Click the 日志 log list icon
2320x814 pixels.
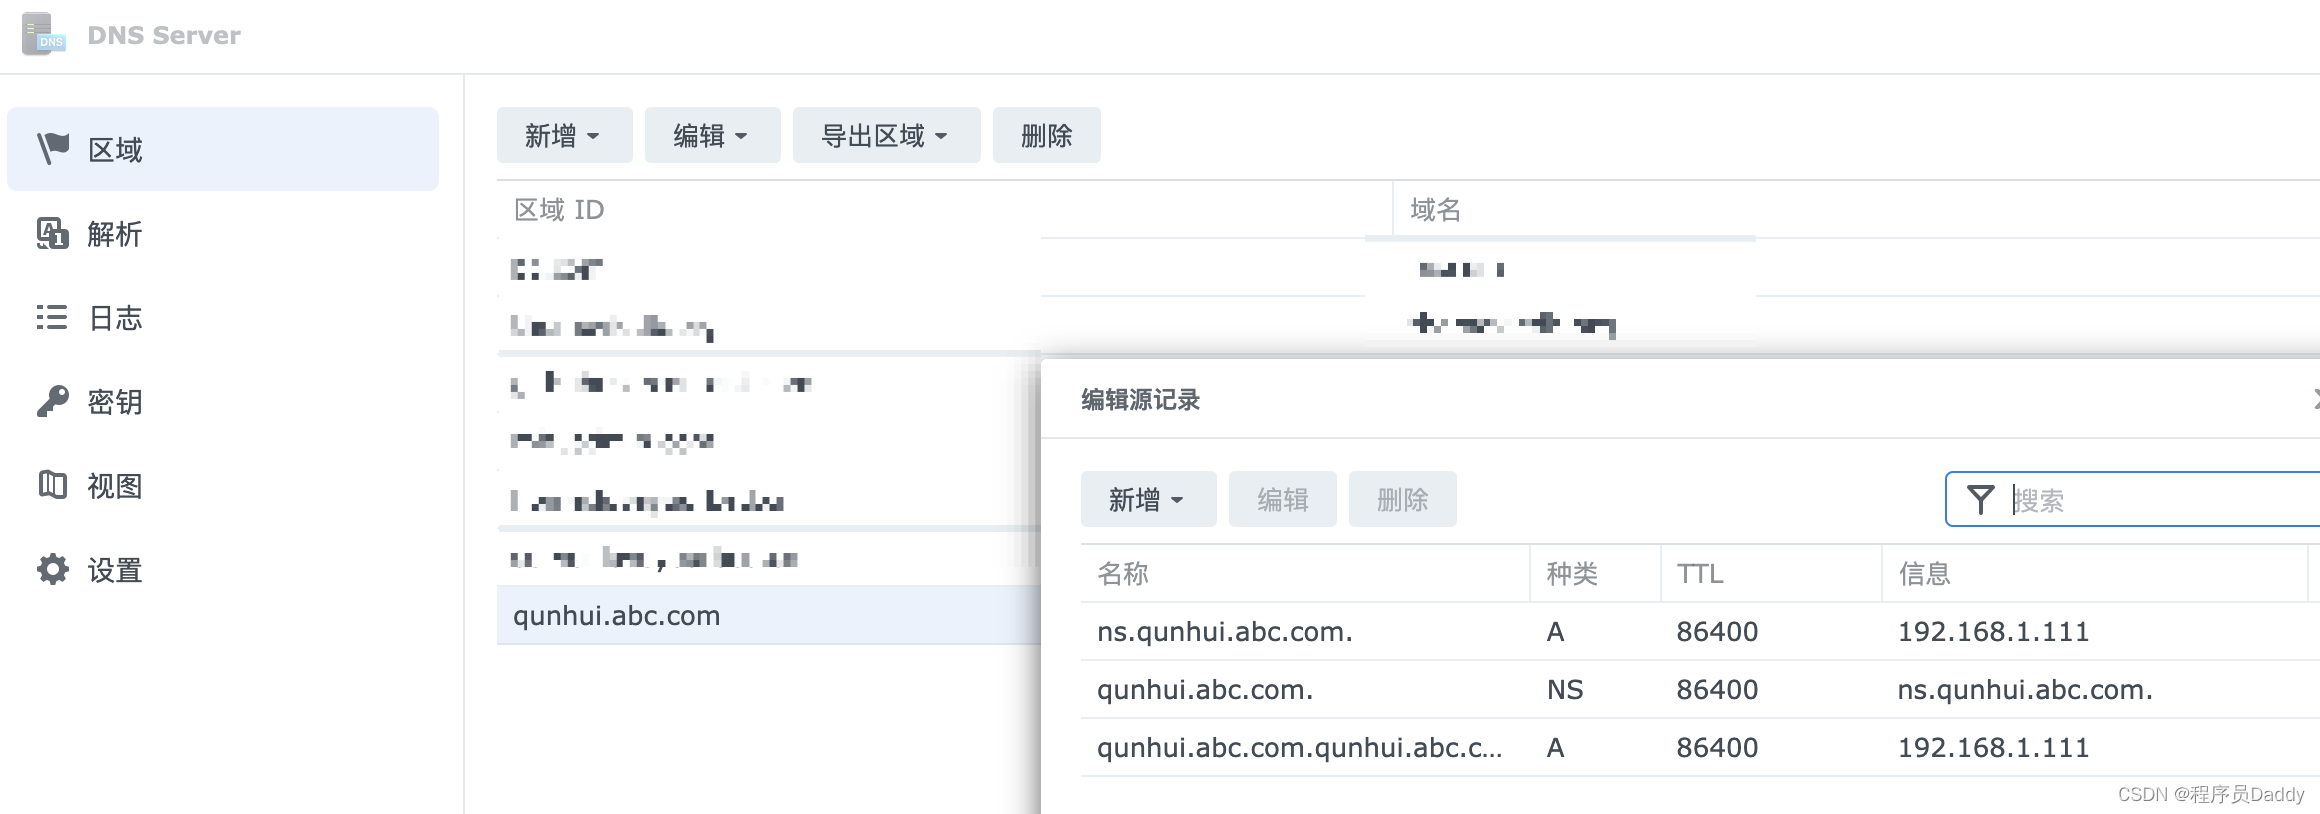[x=52, y=317]
